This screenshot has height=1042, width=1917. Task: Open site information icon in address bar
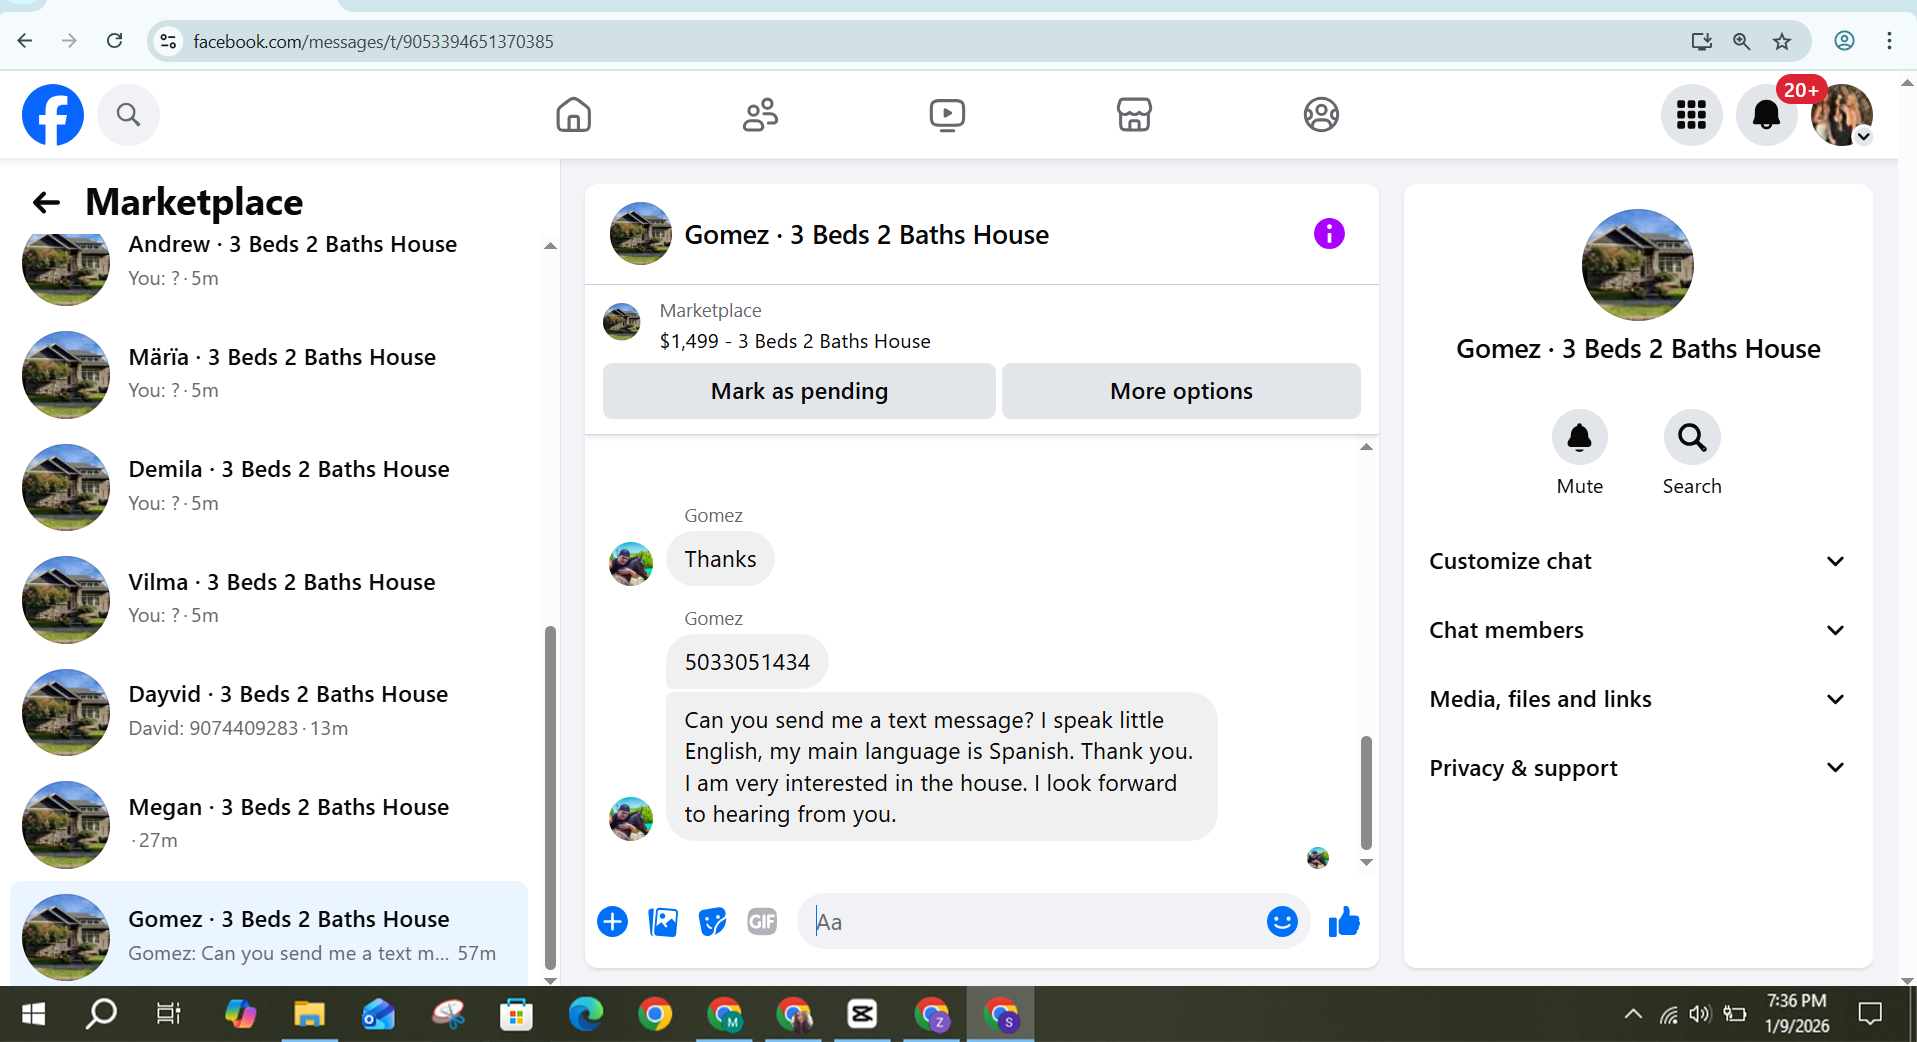pos(168,41)
